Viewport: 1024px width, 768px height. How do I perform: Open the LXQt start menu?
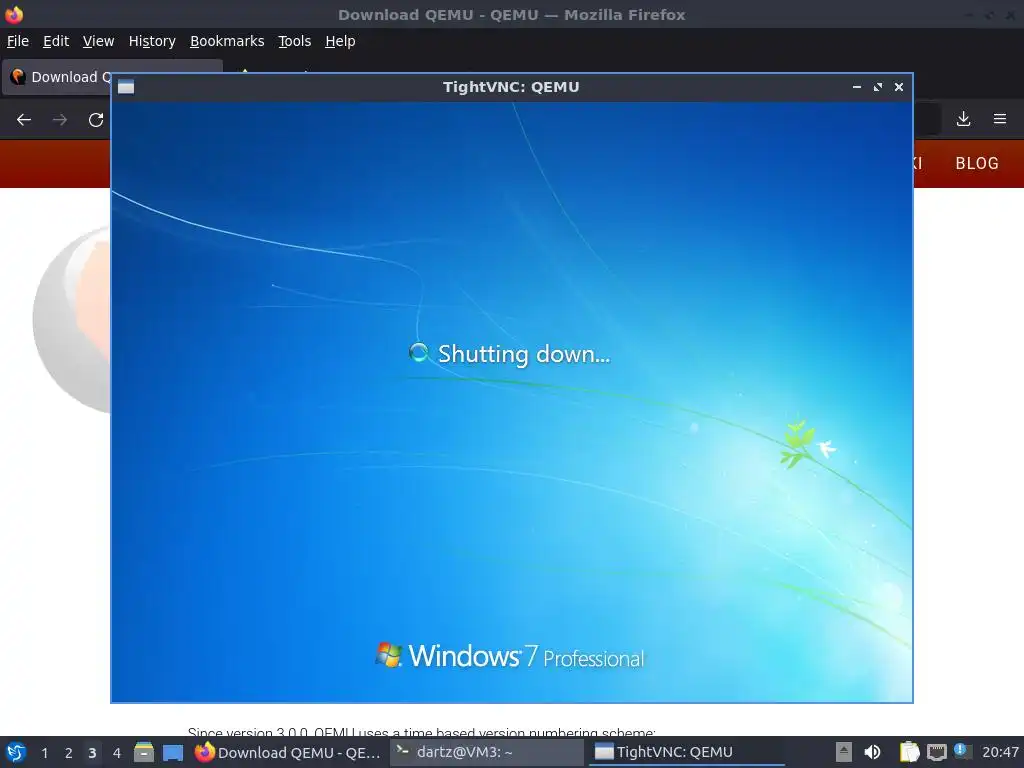click(x=16, y=752)
